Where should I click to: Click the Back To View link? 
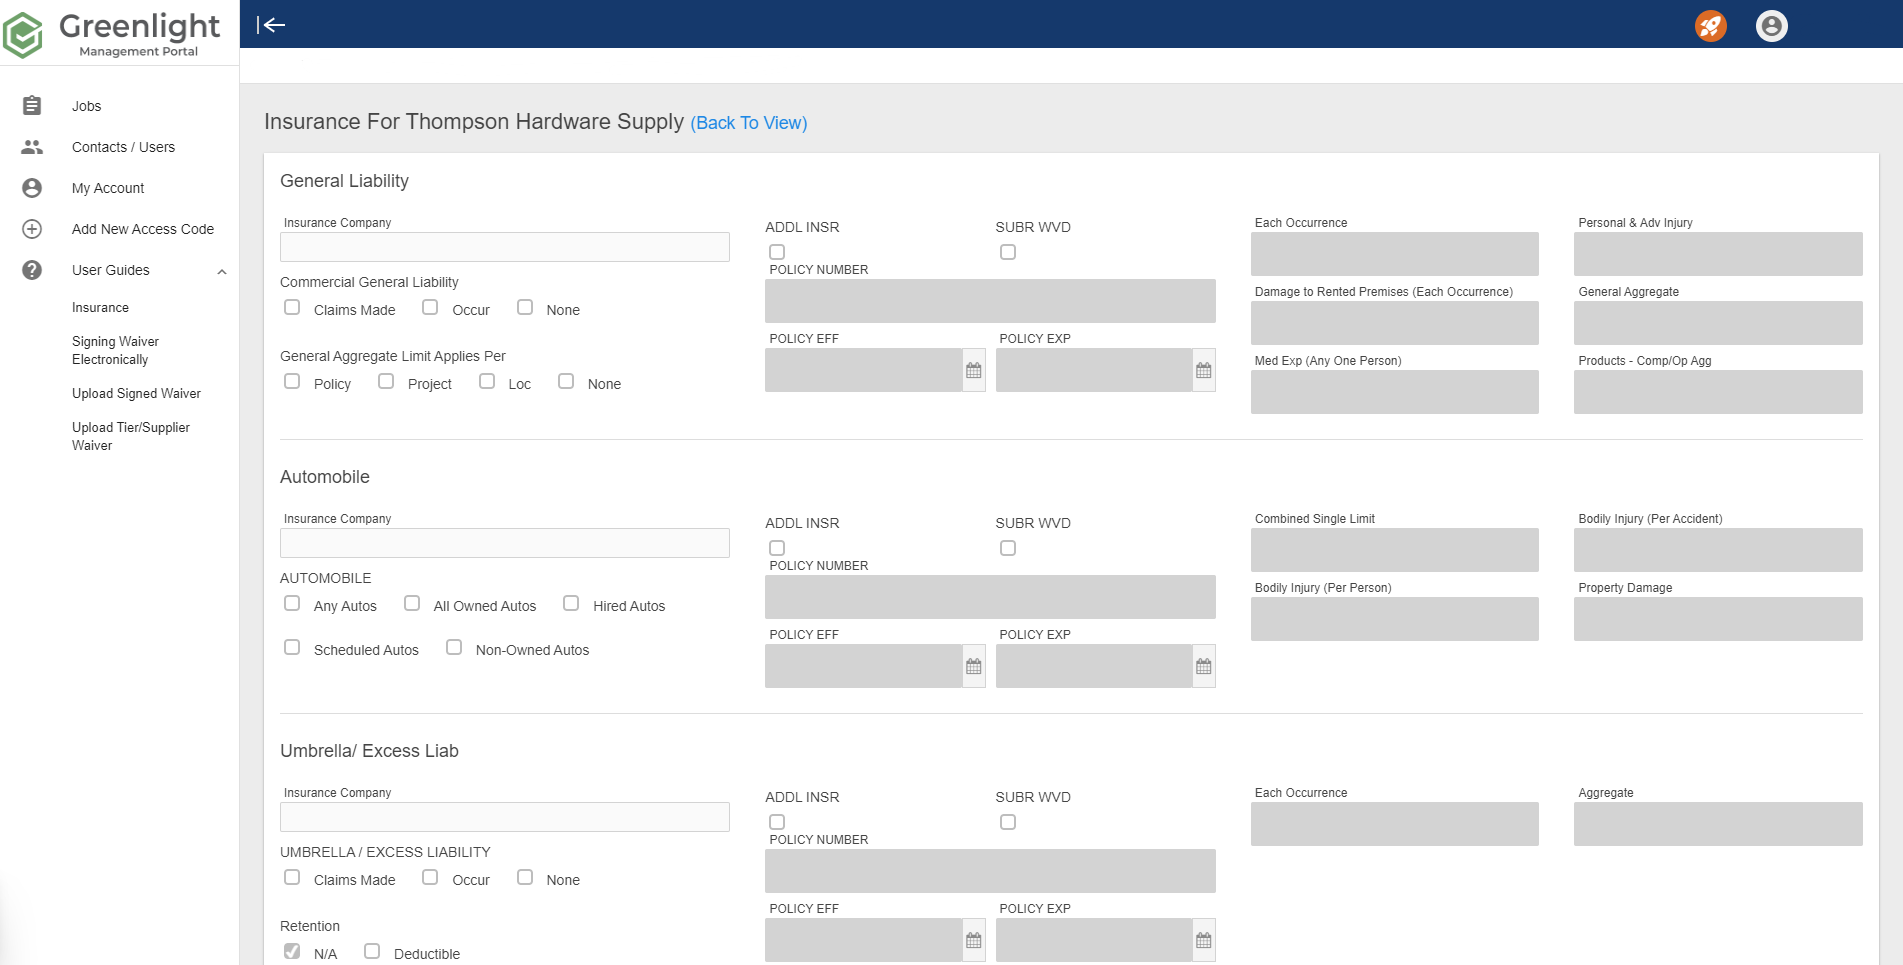coord(749,123)
